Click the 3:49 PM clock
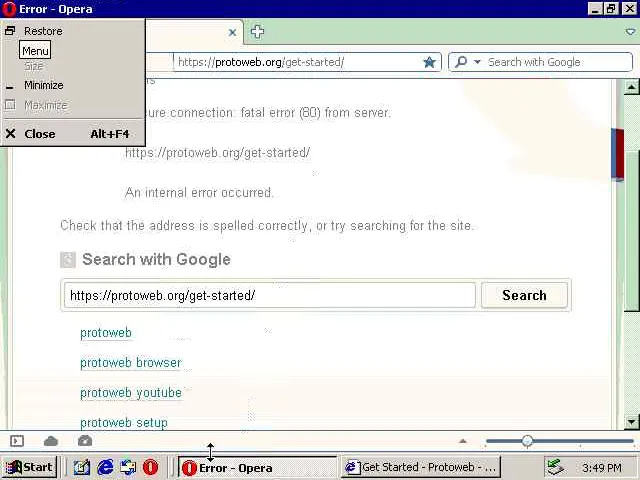 click(x=602, y=468)
